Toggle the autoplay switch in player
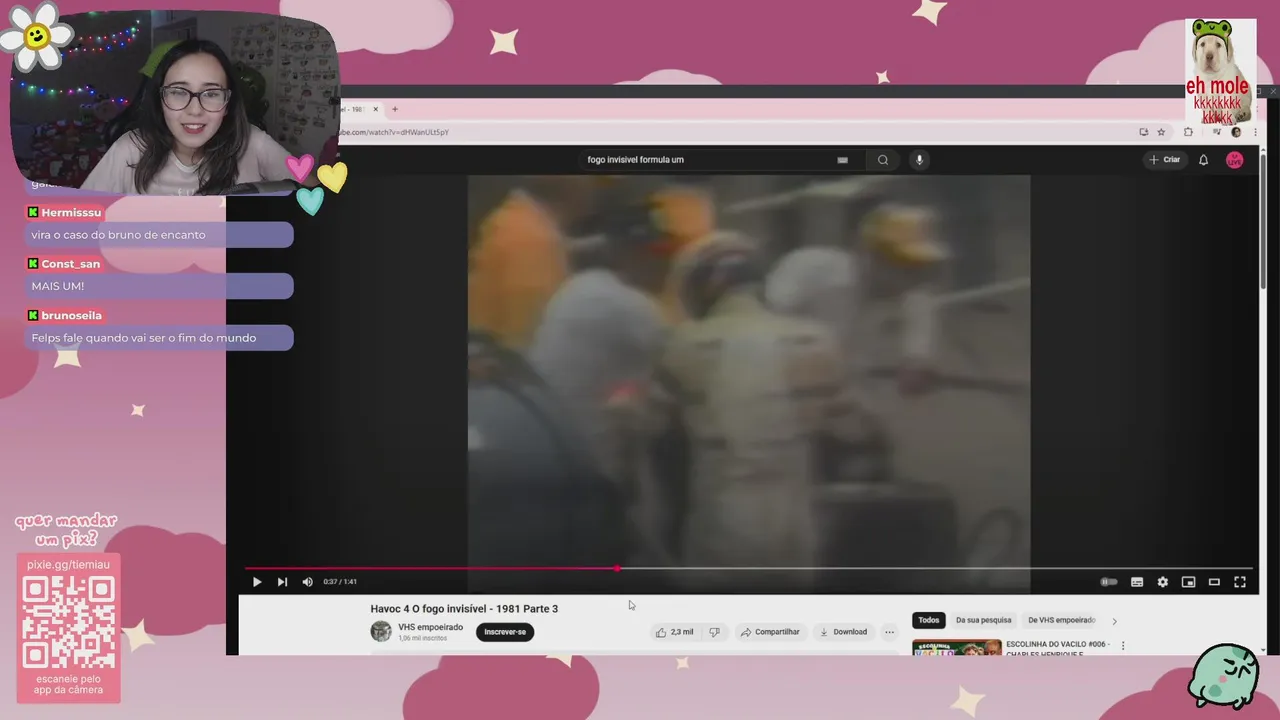The image size is (1280, 720). 1109,582
